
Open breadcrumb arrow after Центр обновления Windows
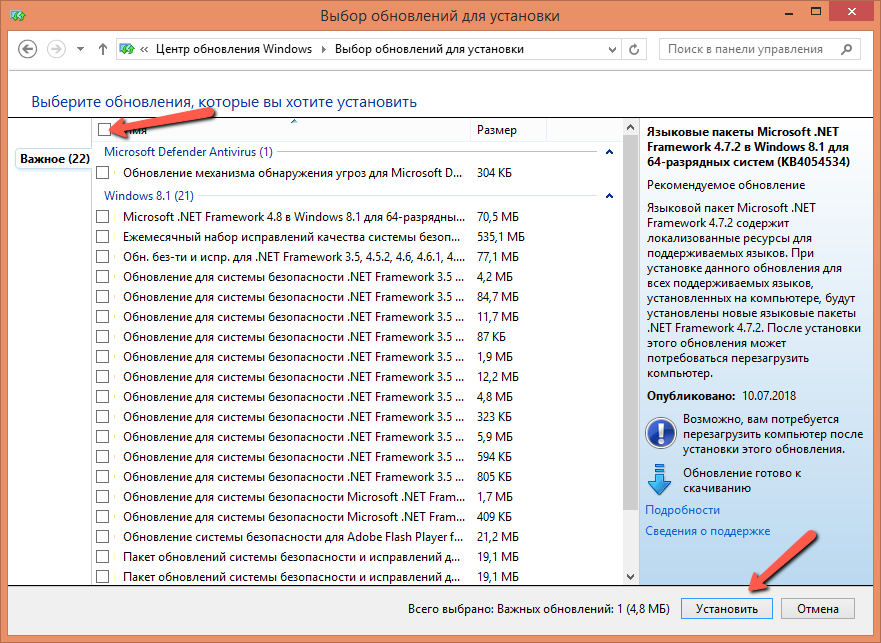[x=324, y=49]
